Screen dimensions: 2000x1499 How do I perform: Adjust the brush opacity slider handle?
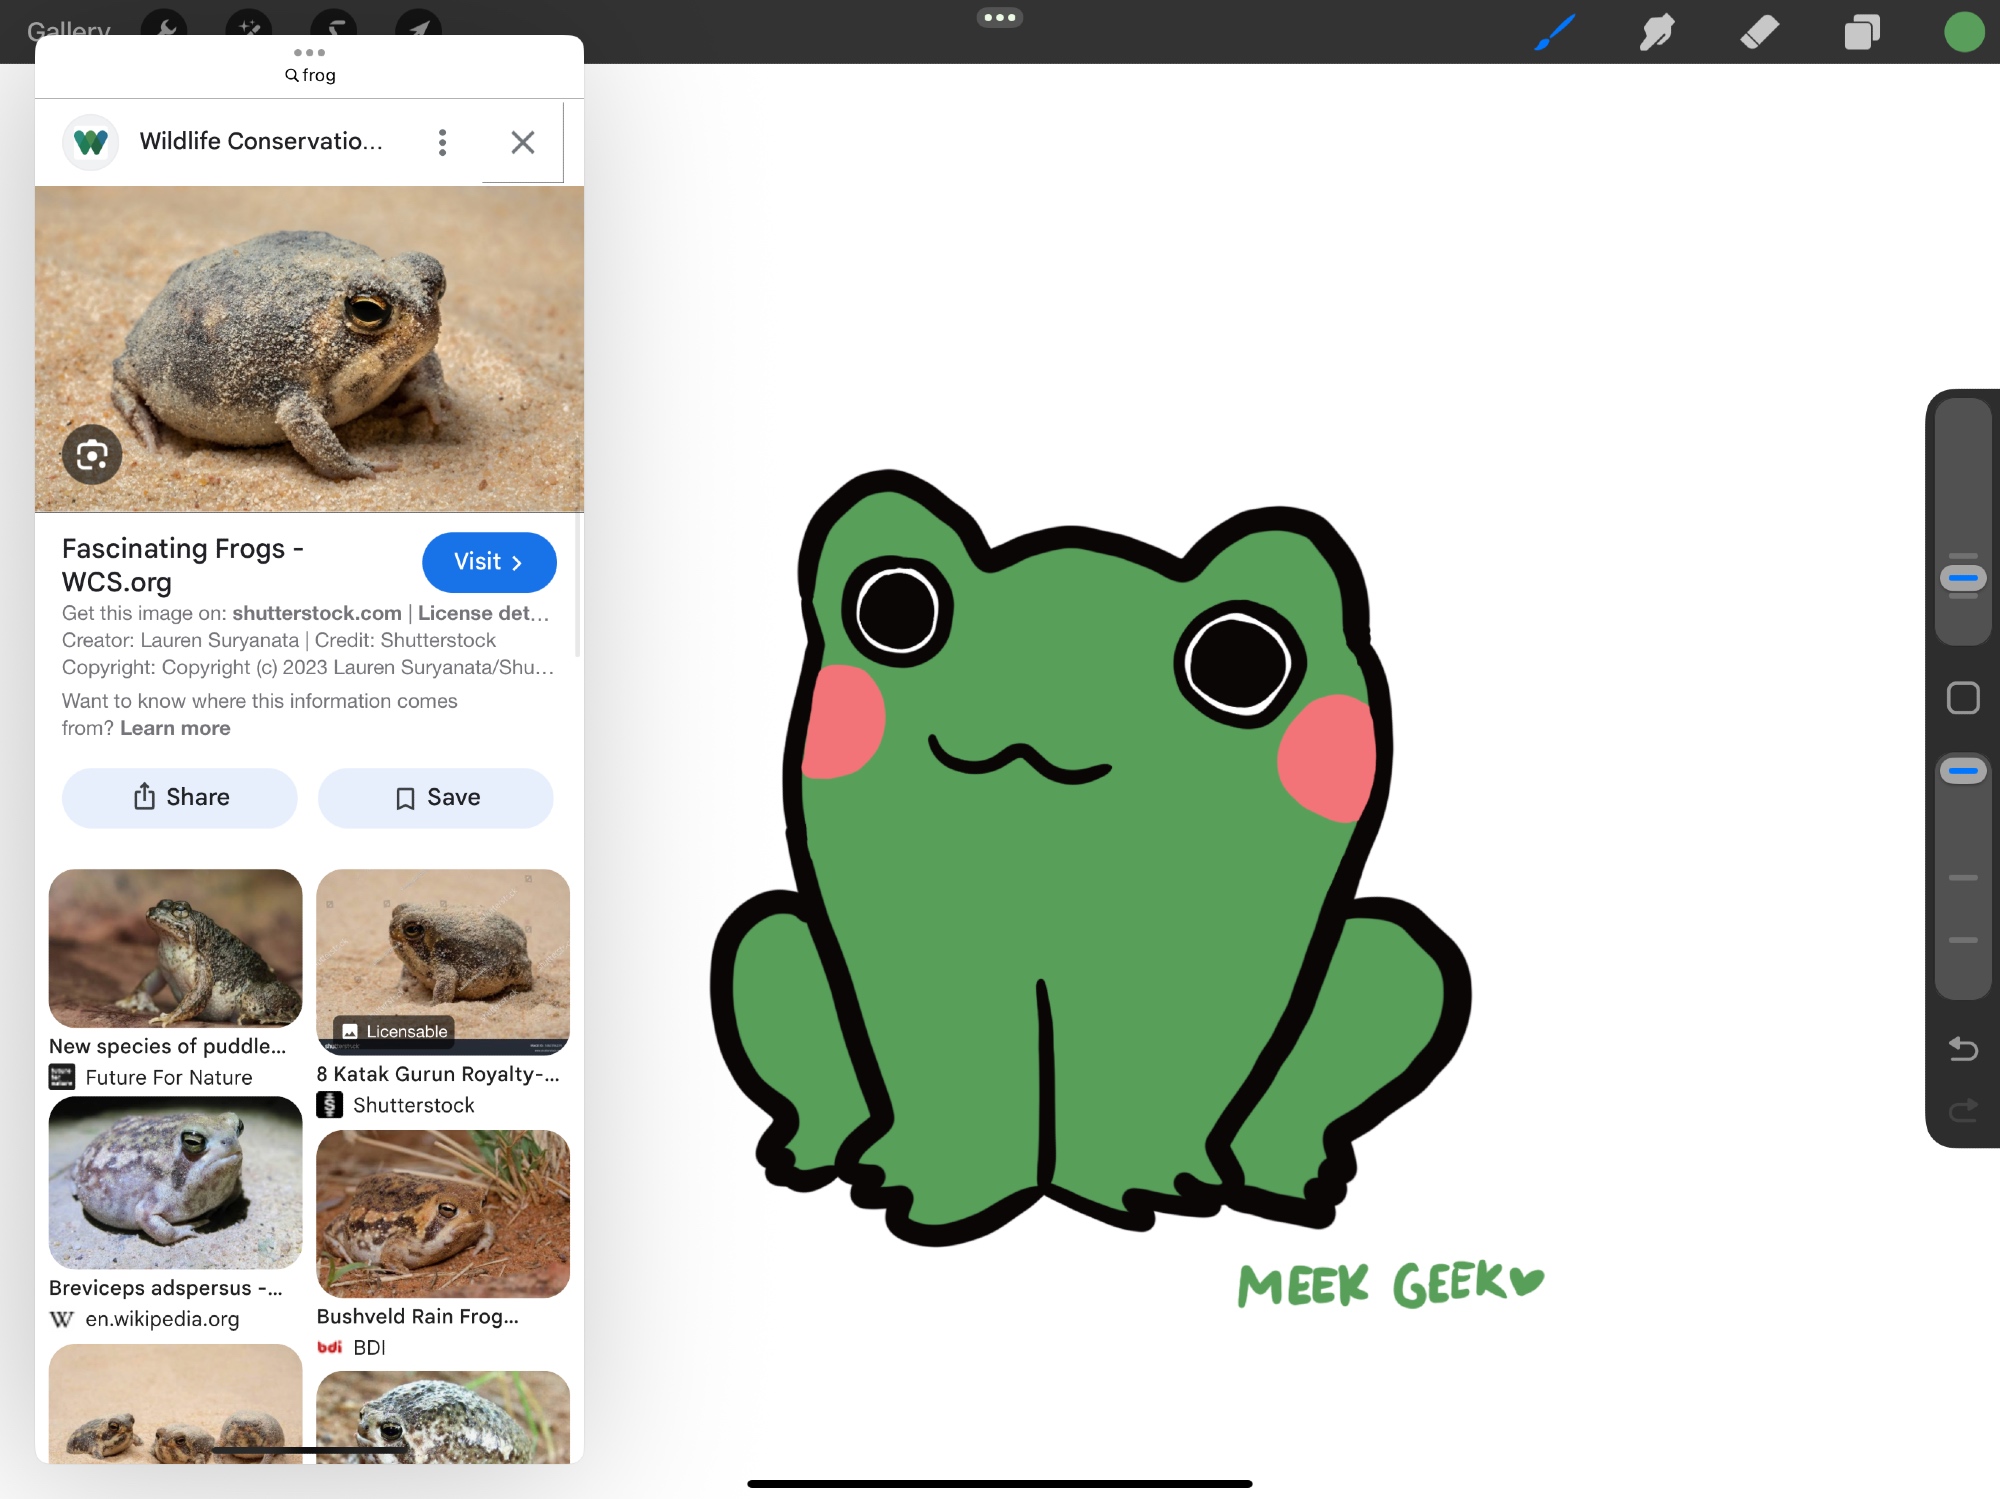tap(1963, 771)
